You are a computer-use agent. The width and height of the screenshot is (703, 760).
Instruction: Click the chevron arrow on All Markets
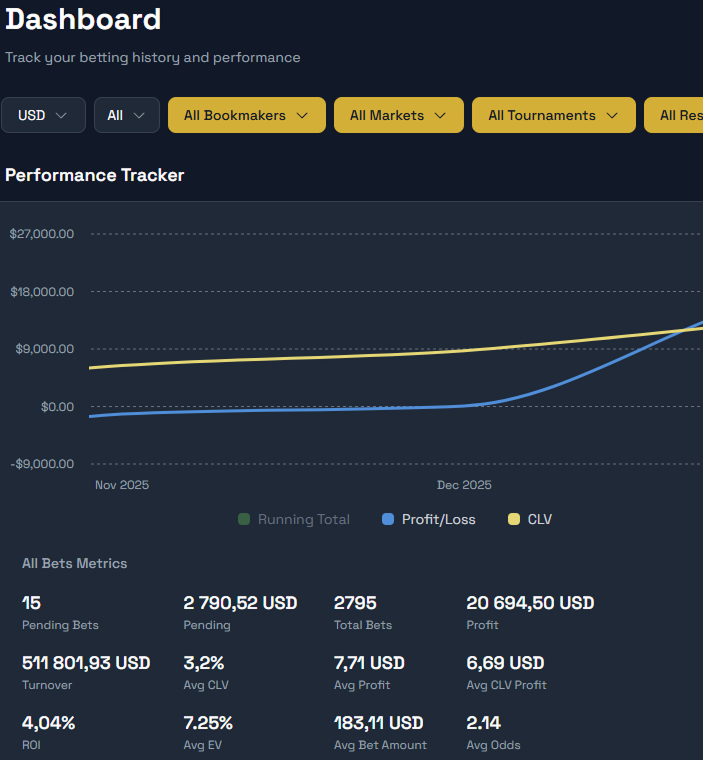pos(441,116)
